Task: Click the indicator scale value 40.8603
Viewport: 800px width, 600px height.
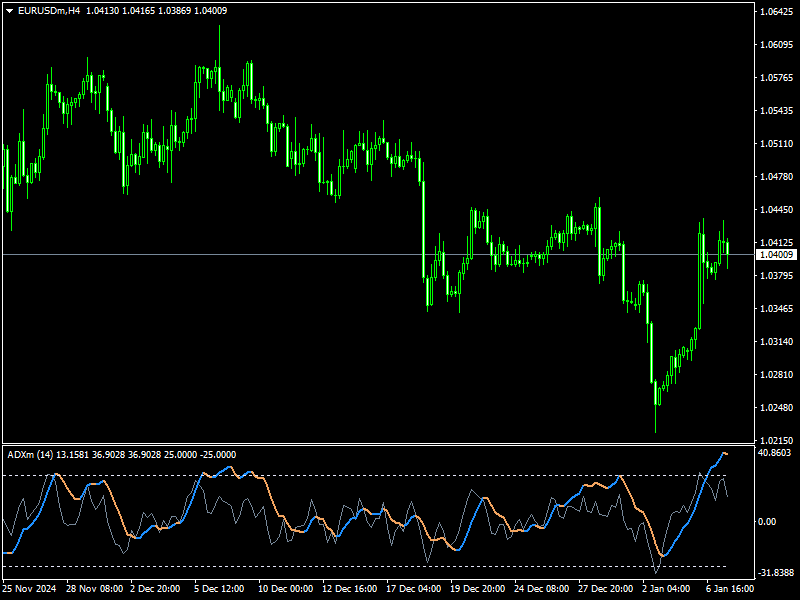Action: (x=774, y=453)
